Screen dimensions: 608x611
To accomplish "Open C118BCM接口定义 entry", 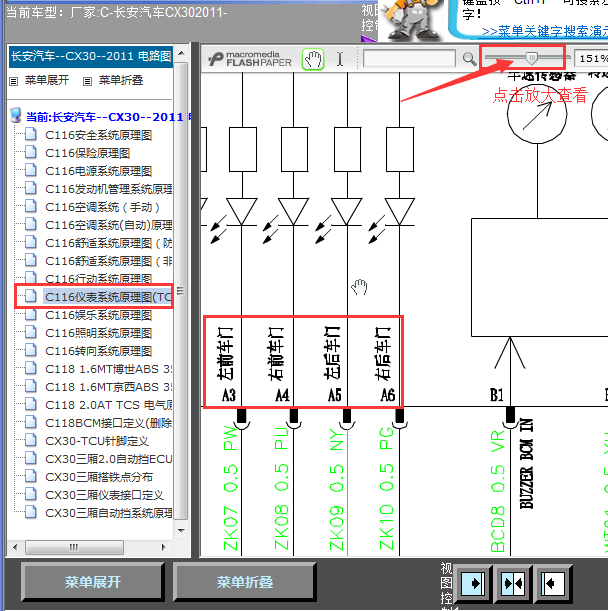I will [x=108, y=423].
